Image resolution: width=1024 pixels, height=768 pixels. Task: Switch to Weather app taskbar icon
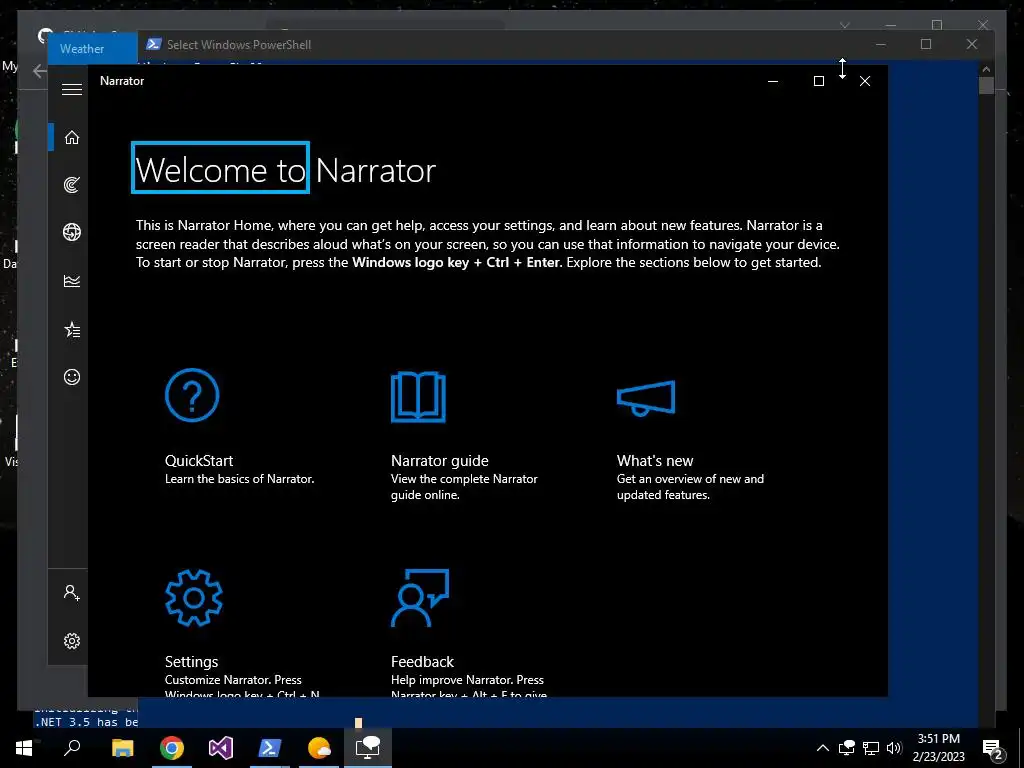pyautogui.click(x=319, y=748)
